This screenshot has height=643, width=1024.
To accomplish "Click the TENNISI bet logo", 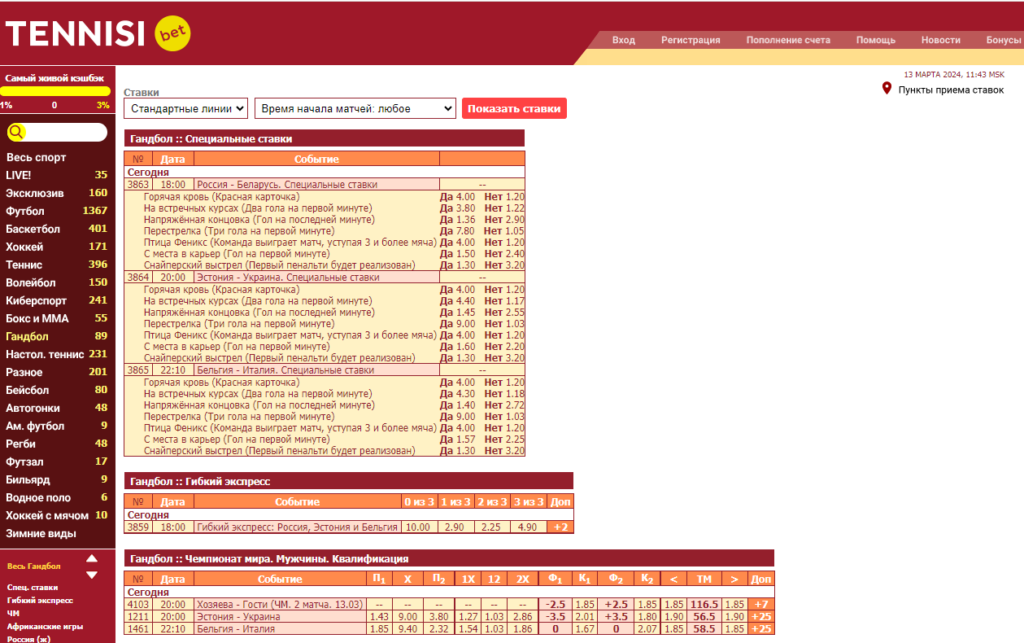I will coord(98,33).
